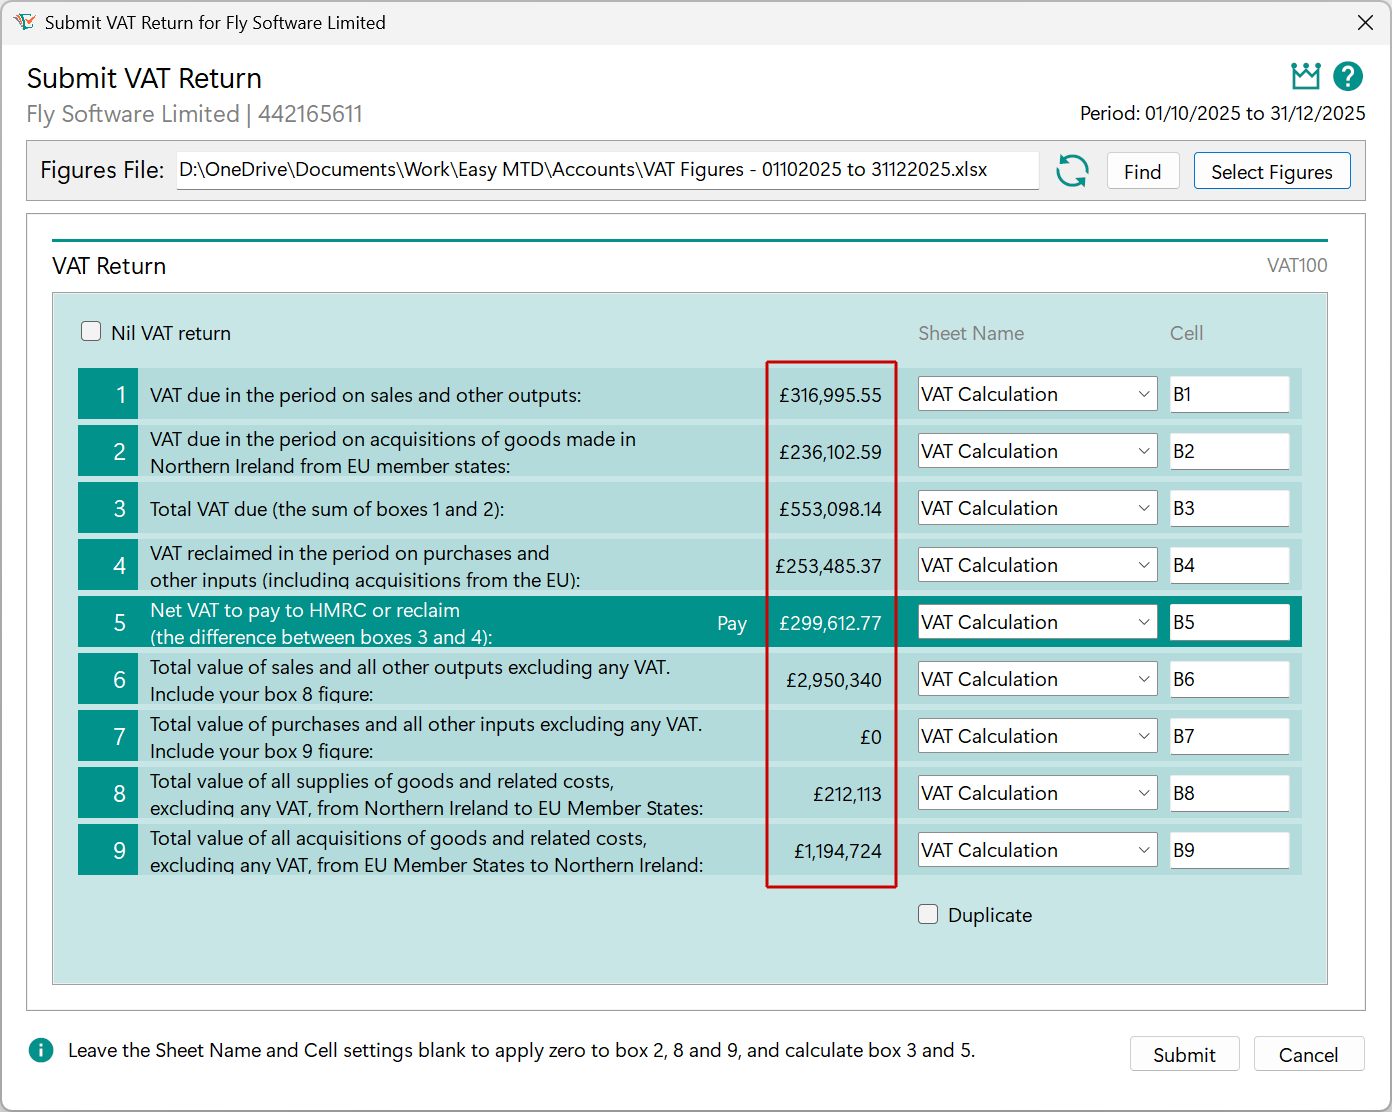Click the Find button
The height and width of the screenshot is (1112, 1392).
1143,171
